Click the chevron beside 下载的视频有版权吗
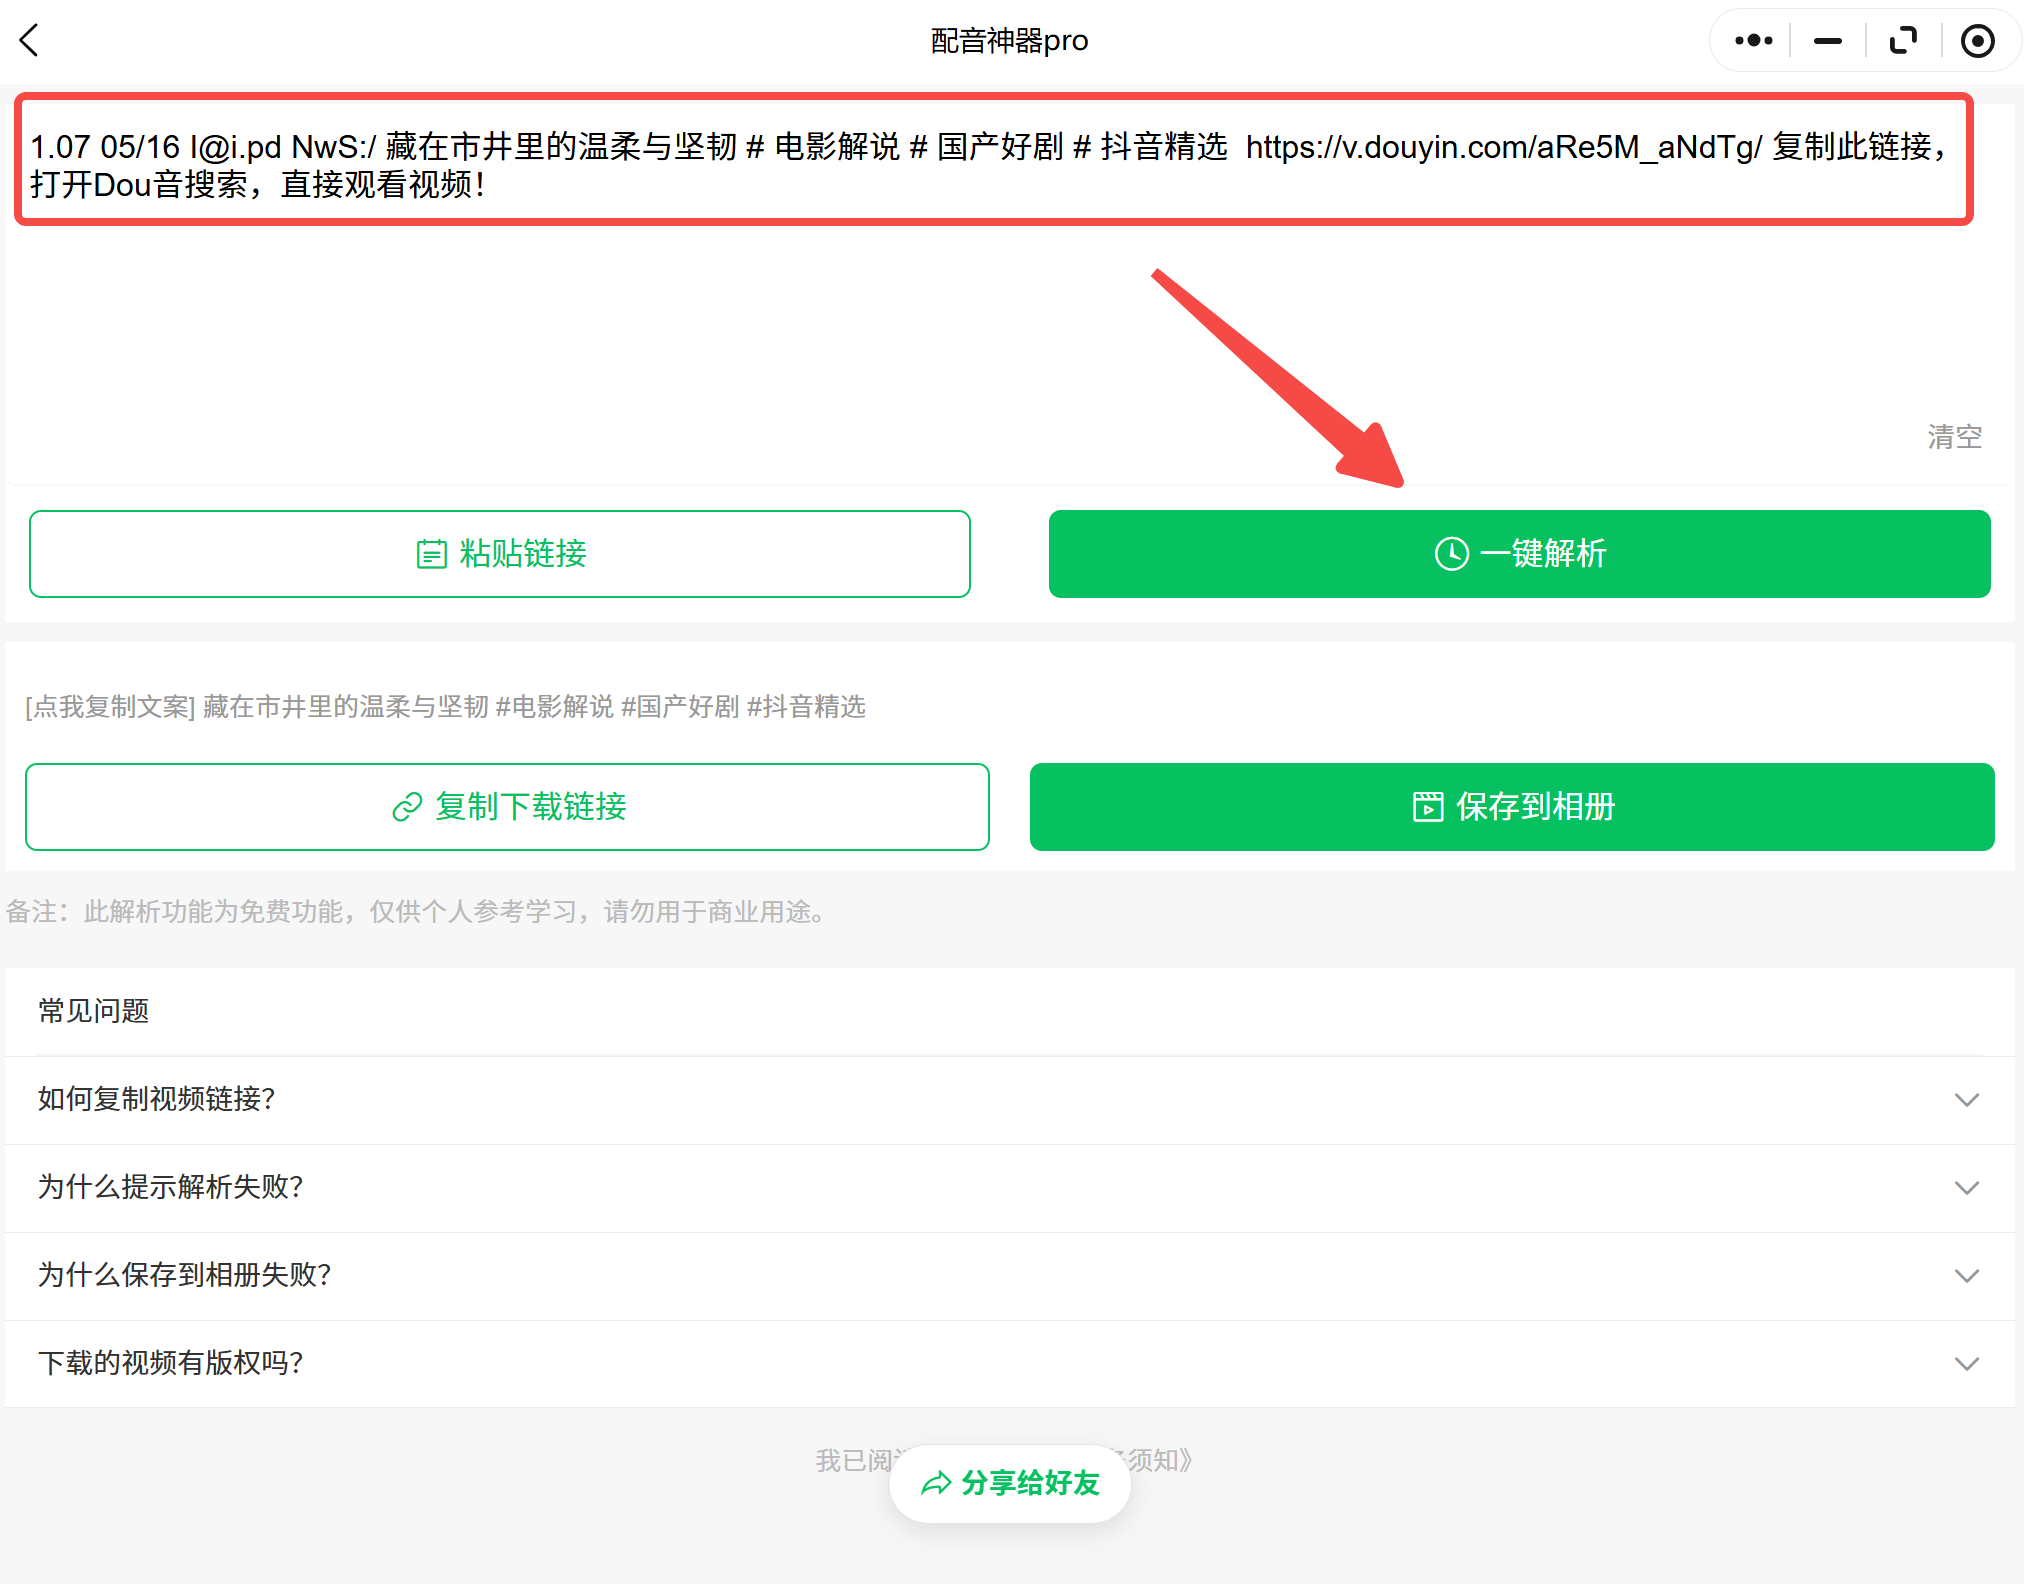Viewport: 2024px width, 1584px height. click(1966, 1364)
